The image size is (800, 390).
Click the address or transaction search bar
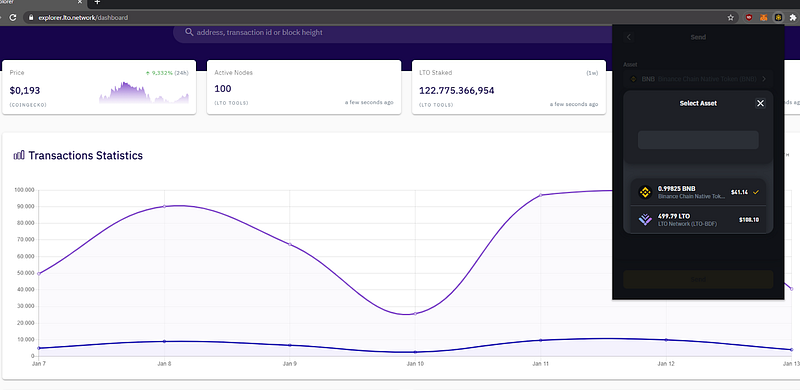tap(393, 32)
